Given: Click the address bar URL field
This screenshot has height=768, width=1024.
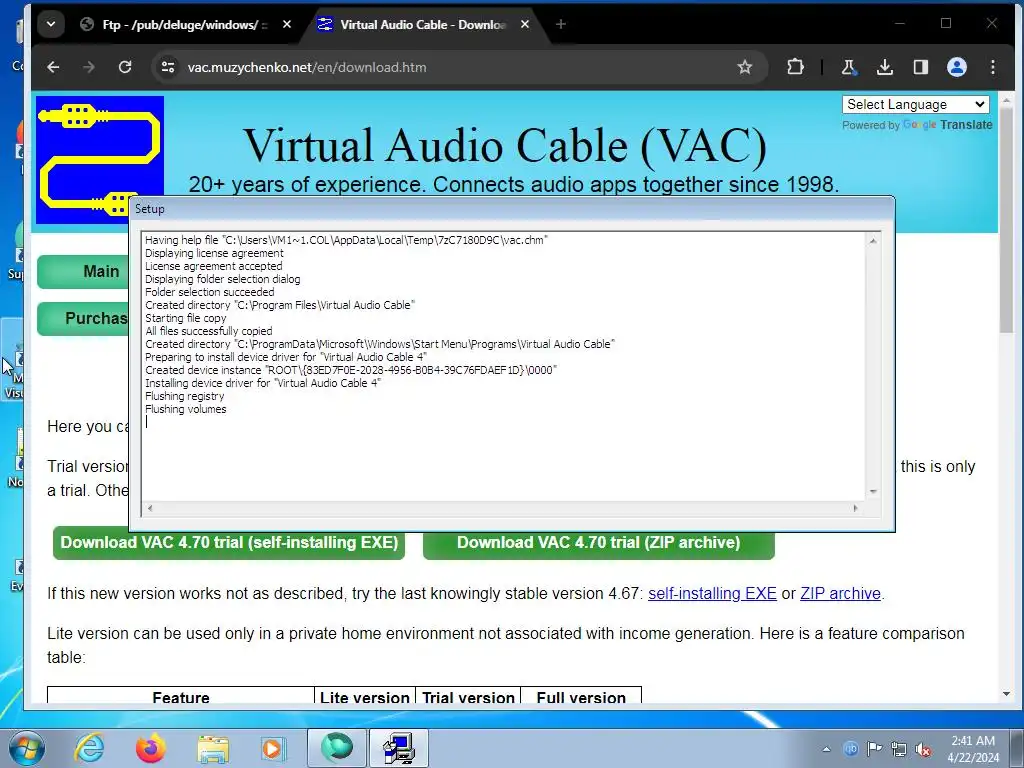Looking at the screenshot, I should click(457, 67).
